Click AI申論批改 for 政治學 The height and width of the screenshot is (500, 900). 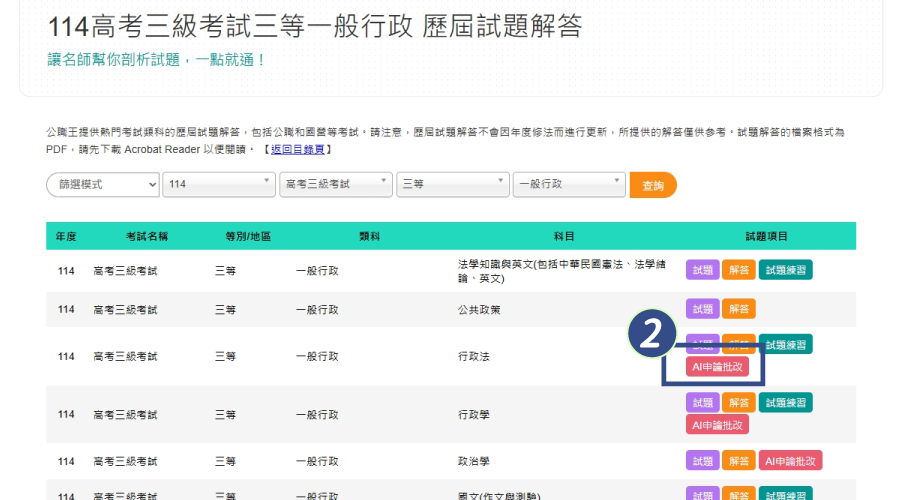pyautogui.click(x=790, y=461)
